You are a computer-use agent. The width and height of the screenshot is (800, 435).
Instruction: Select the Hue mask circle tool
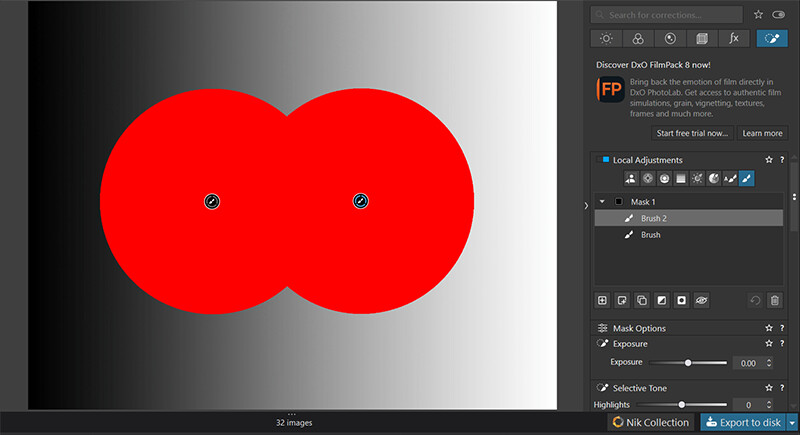714,178
